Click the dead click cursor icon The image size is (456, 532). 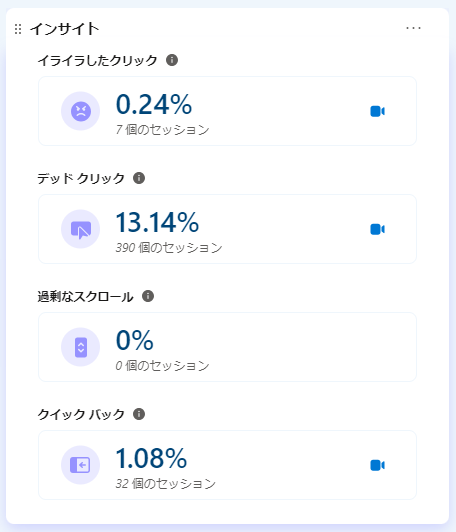(80, 229)
